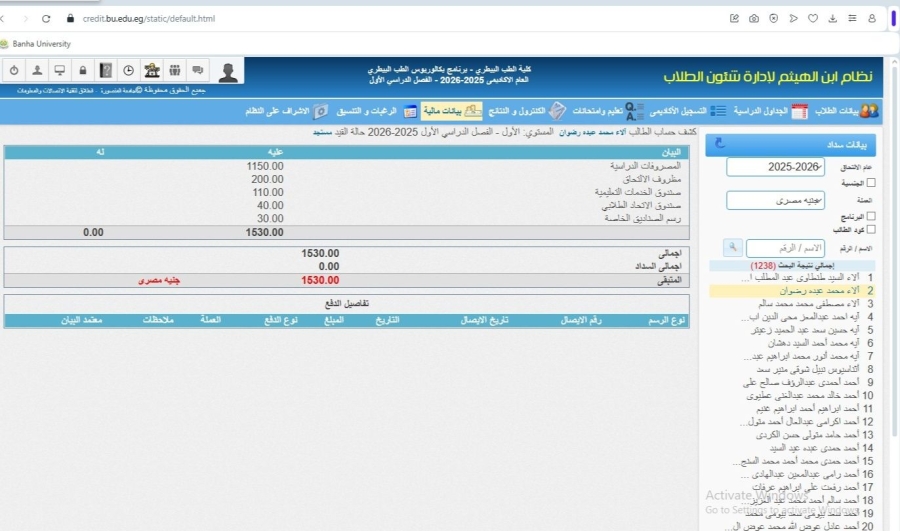Screen dimensions: 900x531
Task: Click the نوع الدفع column header
Action: point(281,320)
